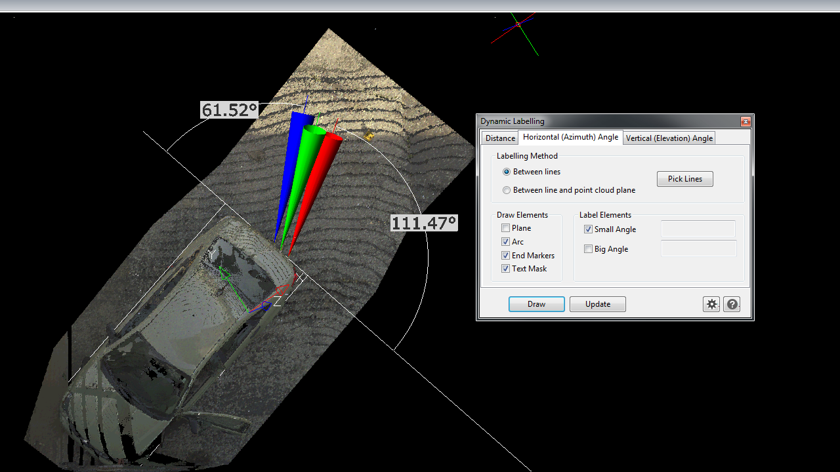
Task: Select the Between lines radio option
Action: coord(507,172)
